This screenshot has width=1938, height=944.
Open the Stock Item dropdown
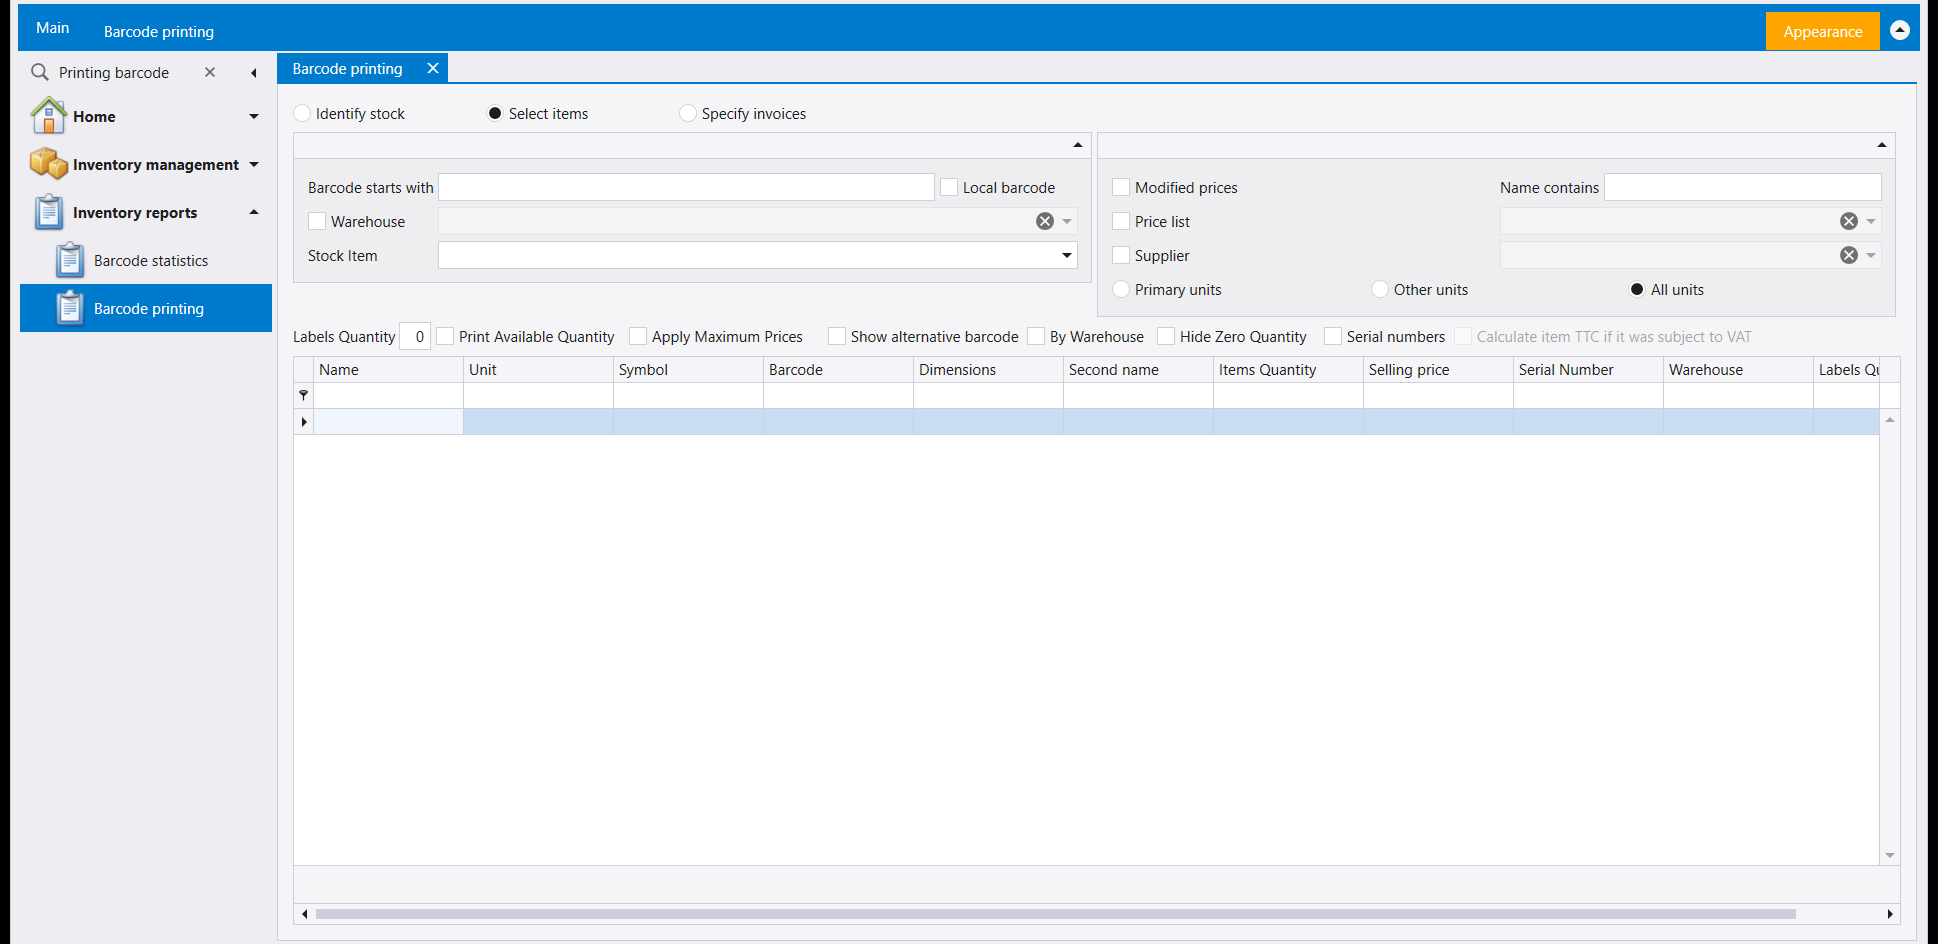click(x=1067, y=255)
